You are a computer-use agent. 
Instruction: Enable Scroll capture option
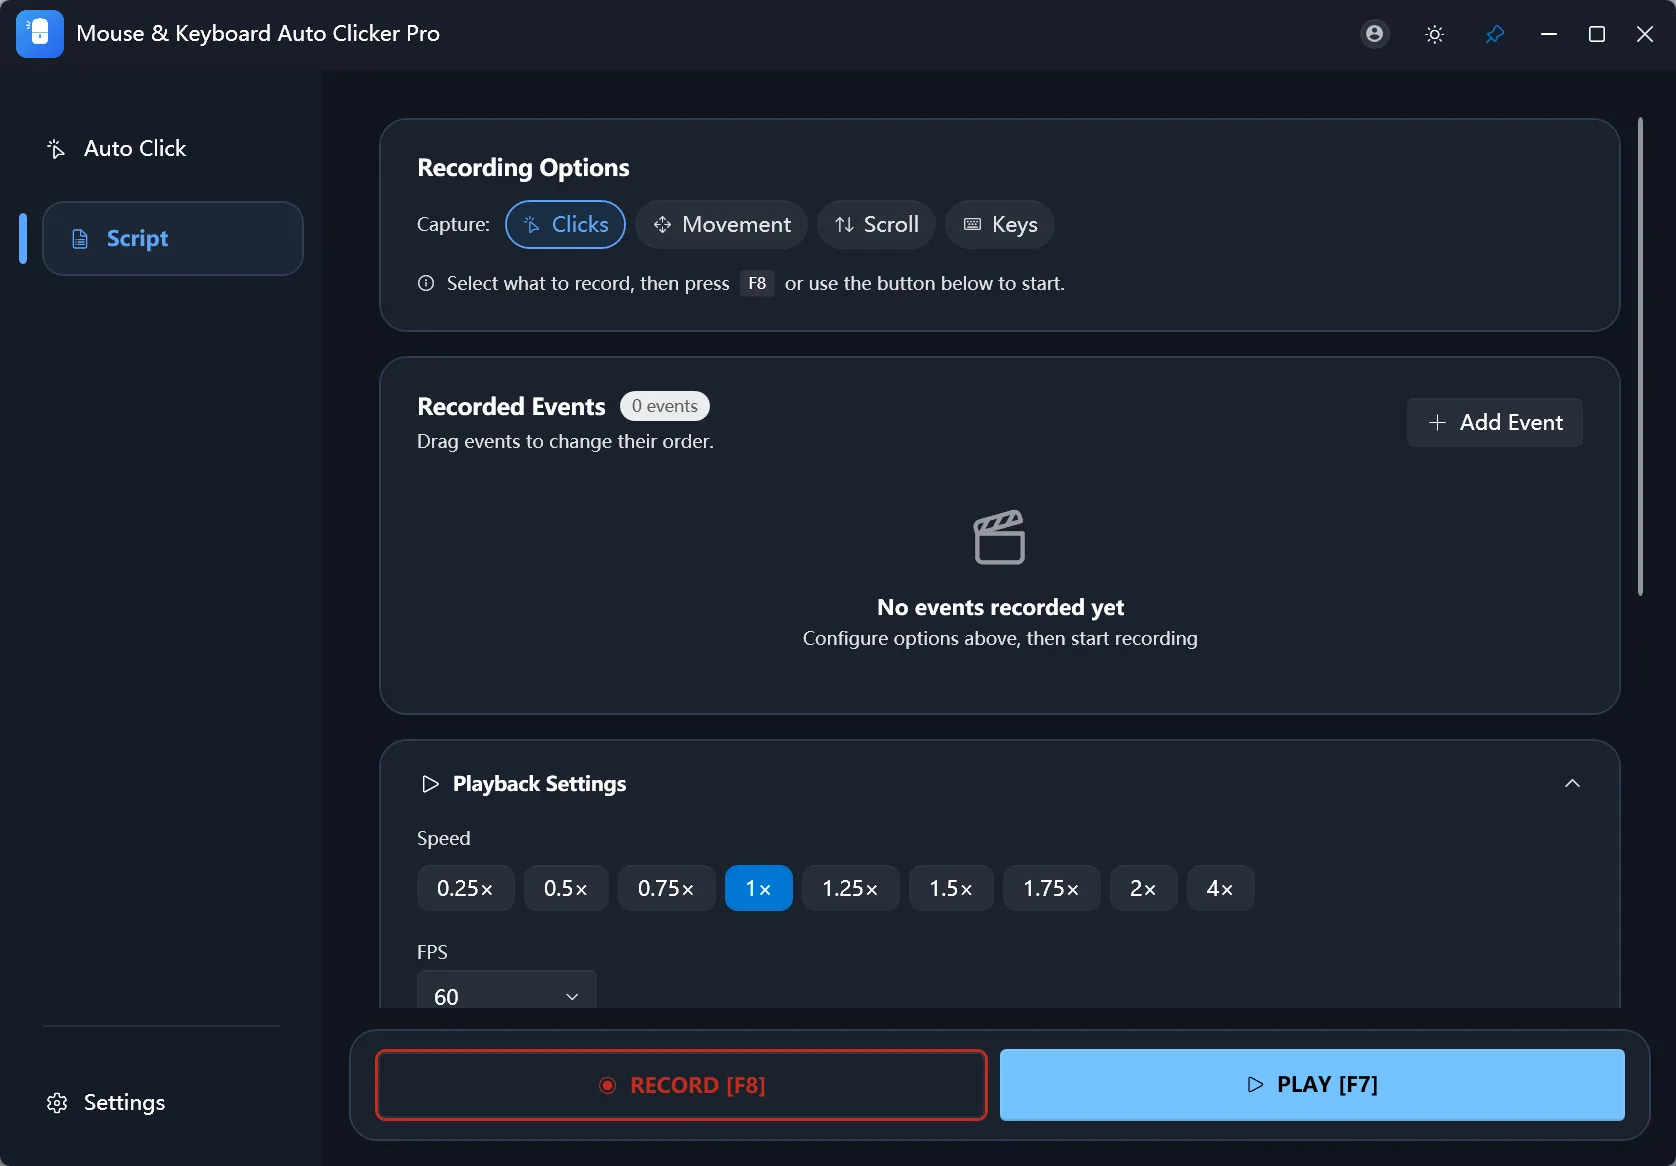pos(877,224)
